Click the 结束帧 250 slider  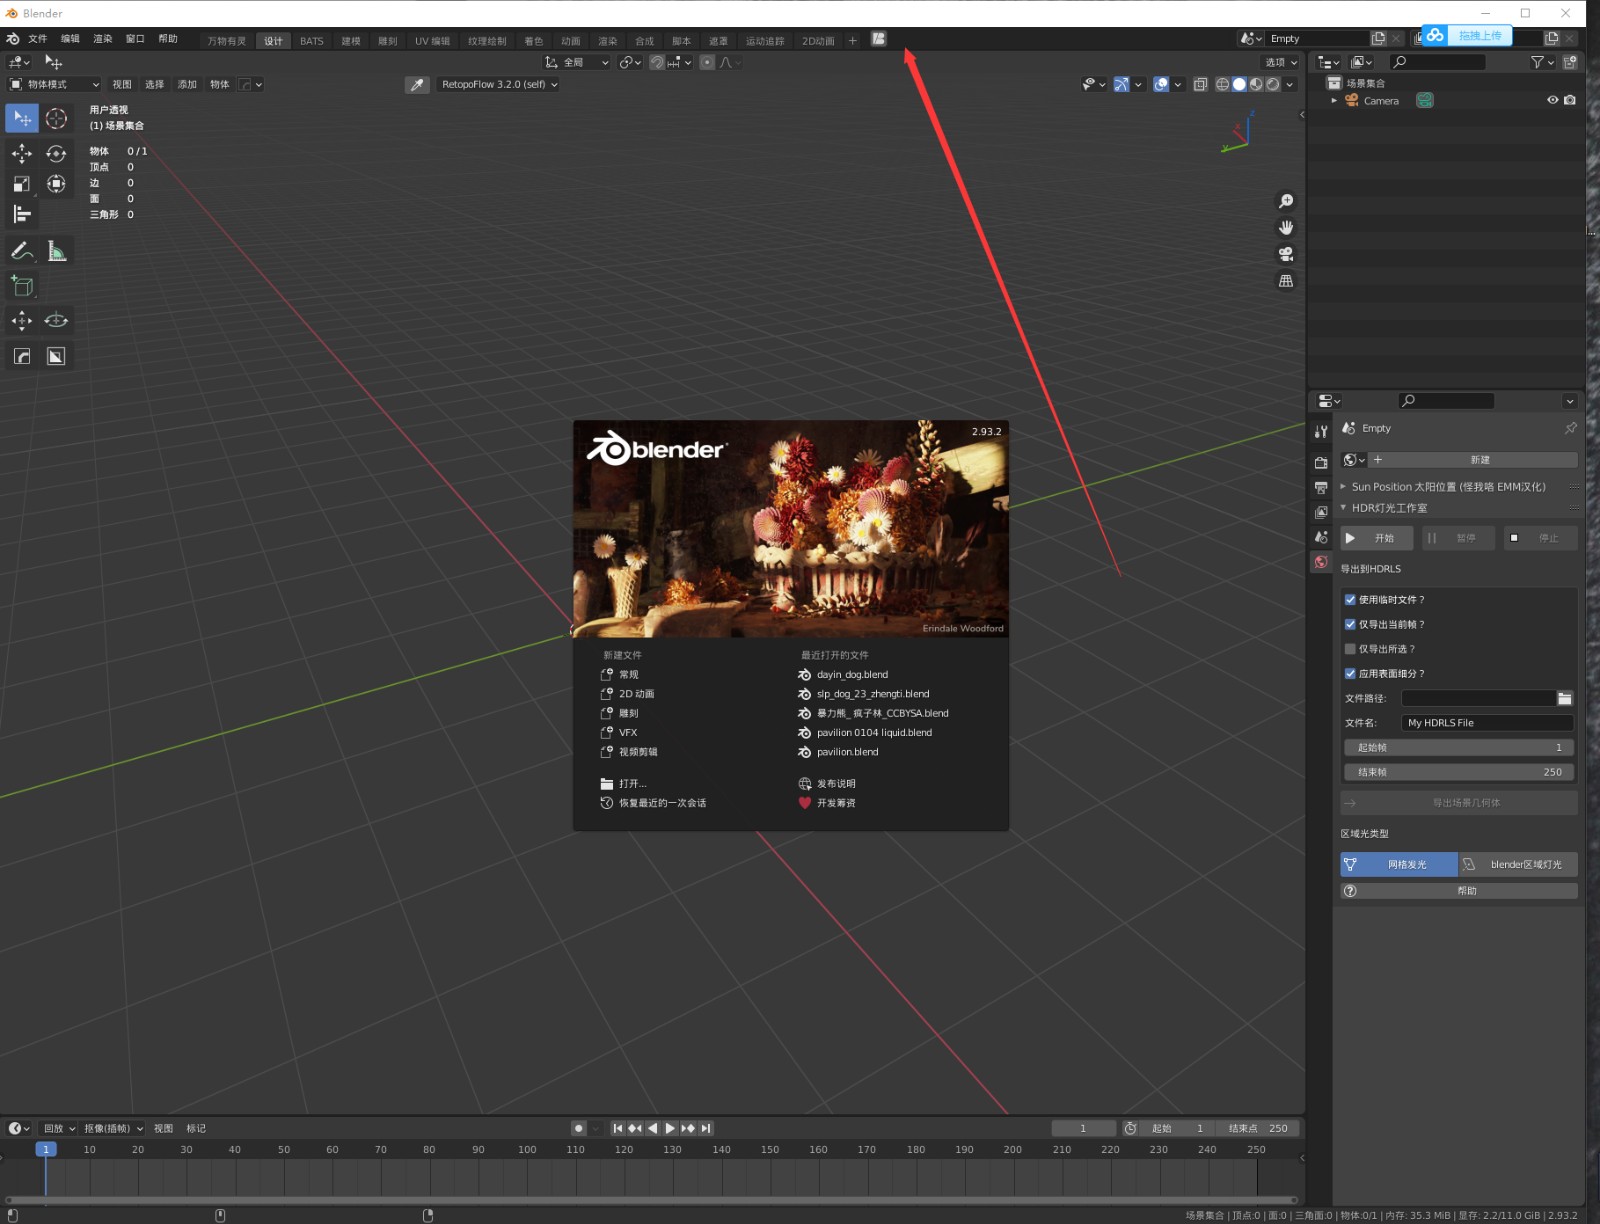click(1459, 772)
